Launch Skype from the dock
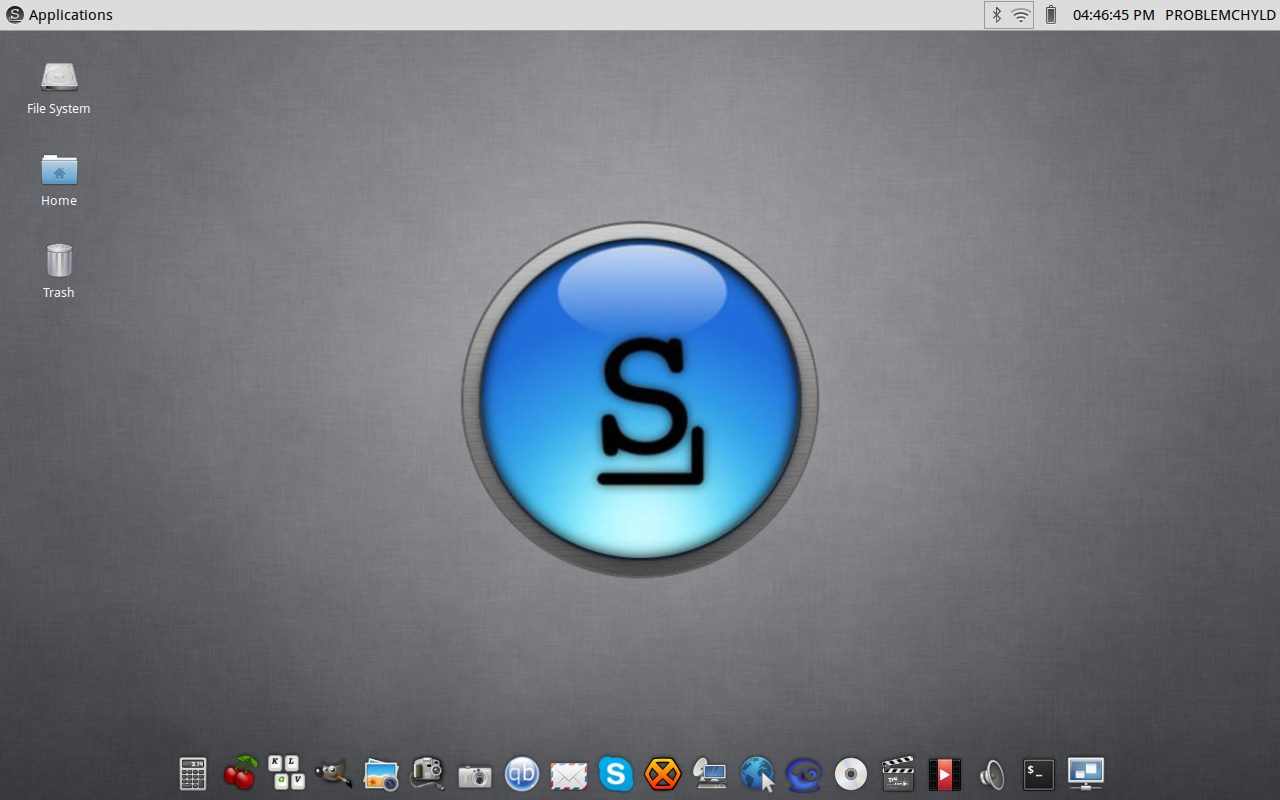The image size is (1280, 800). 616,774
